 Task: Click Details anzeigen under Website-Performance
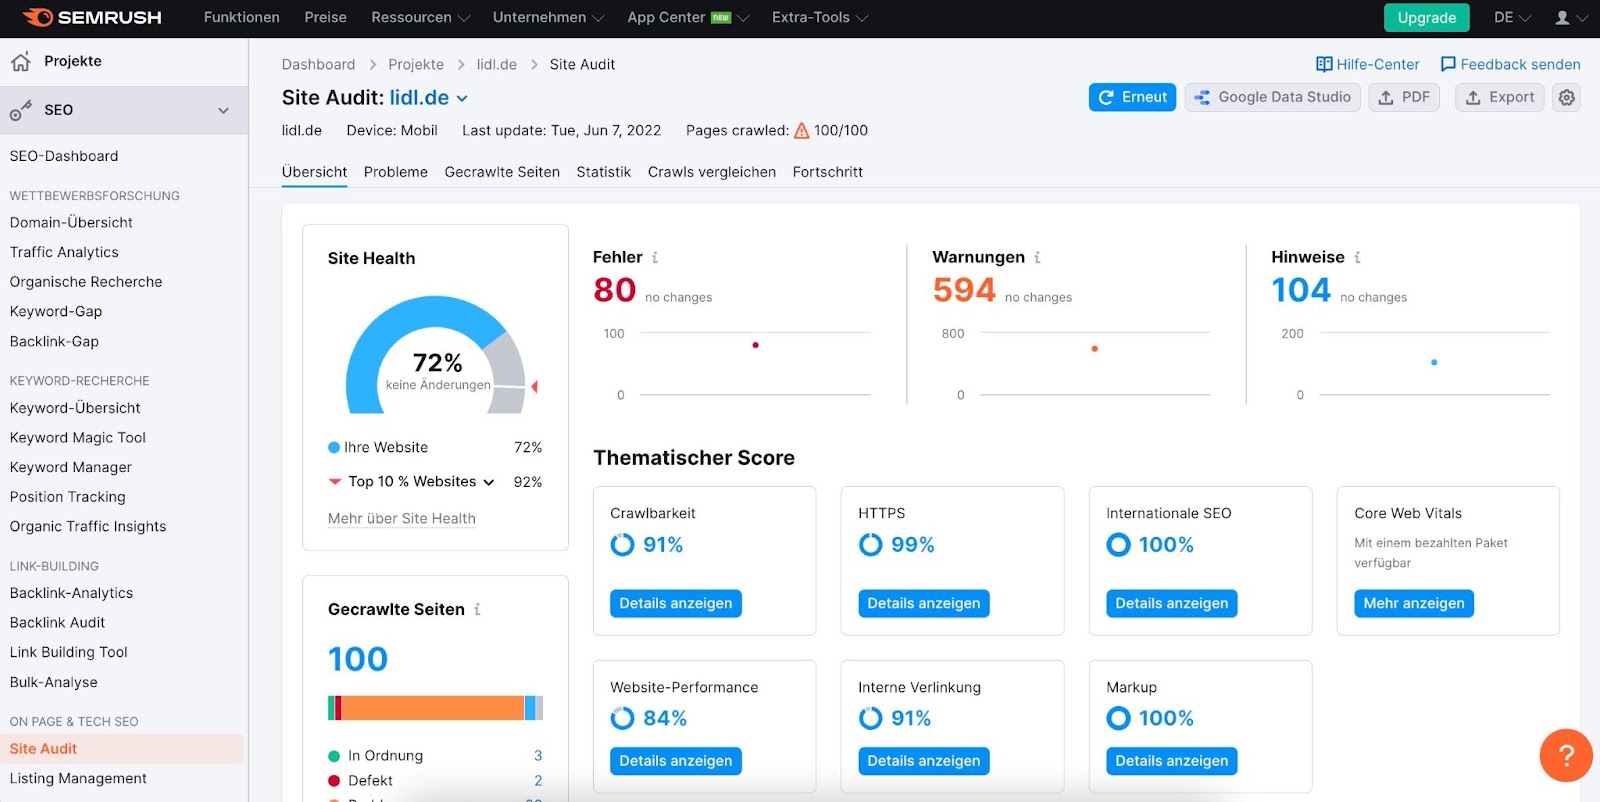pos(676,761)
